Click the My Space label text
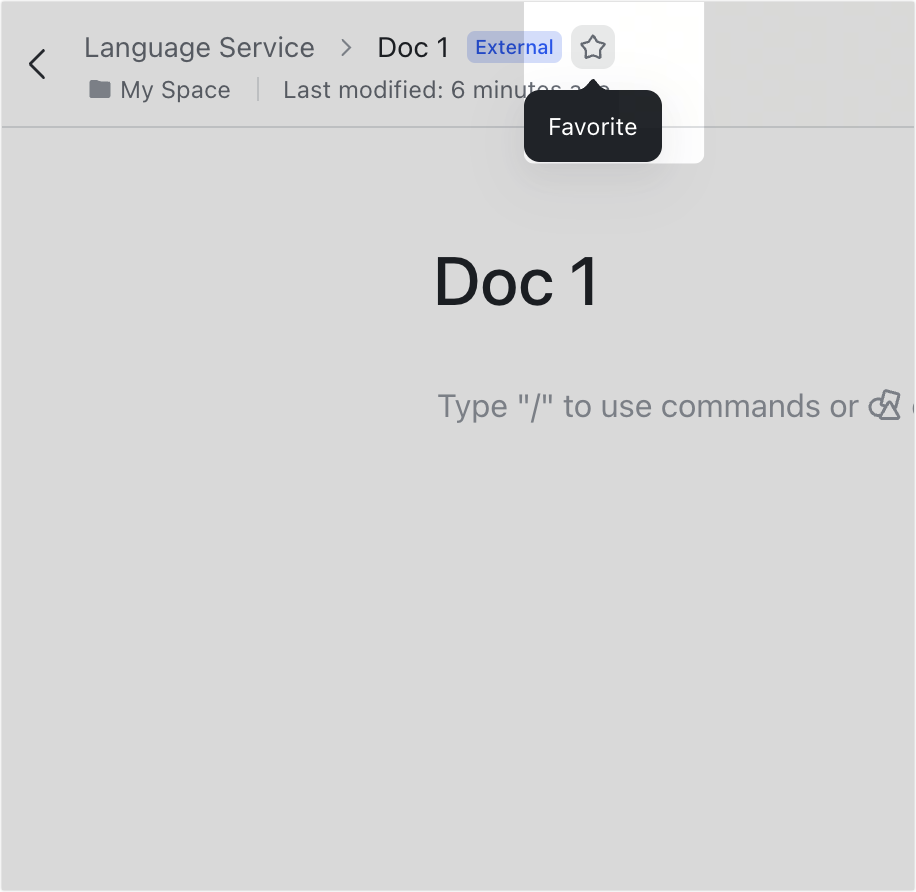Viewport: 916px width, 892px height. click(x=175, y=89)
